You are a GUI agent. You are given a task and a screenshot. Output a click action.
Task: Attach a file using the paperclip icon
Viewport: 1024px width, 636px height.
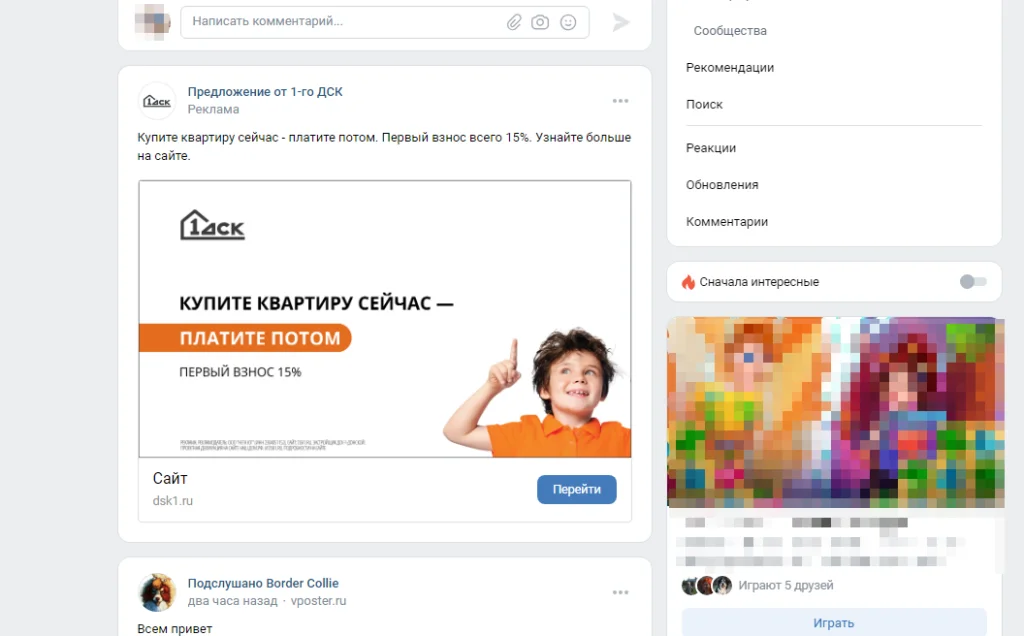point(514,22)
